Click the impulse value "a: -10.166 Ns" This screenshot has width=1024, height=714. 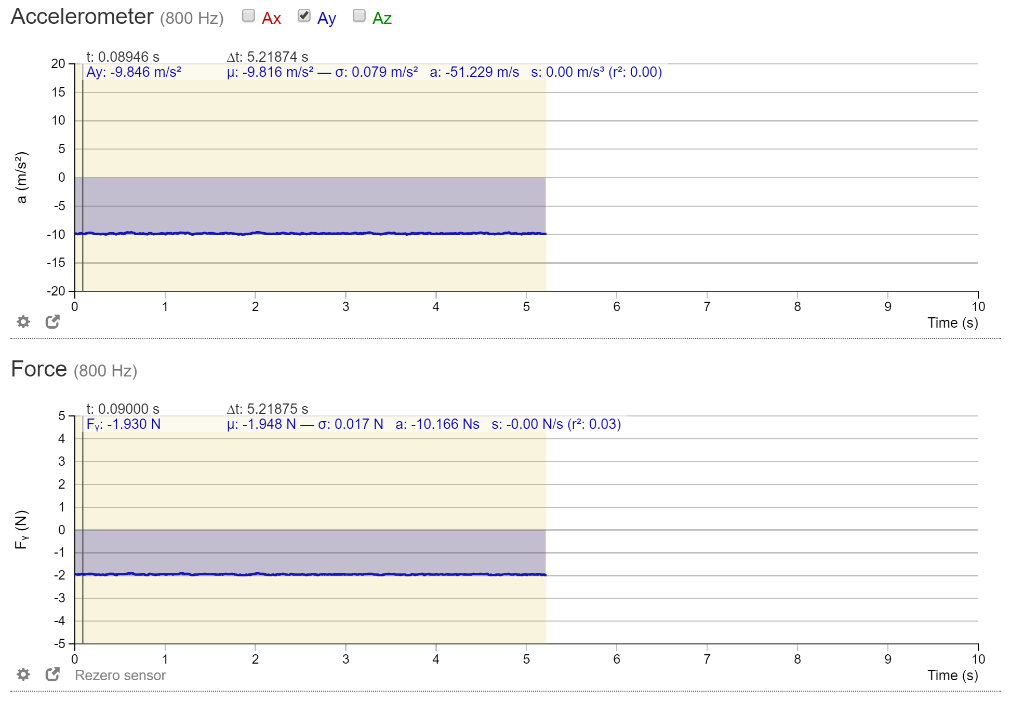click(438, 425)
